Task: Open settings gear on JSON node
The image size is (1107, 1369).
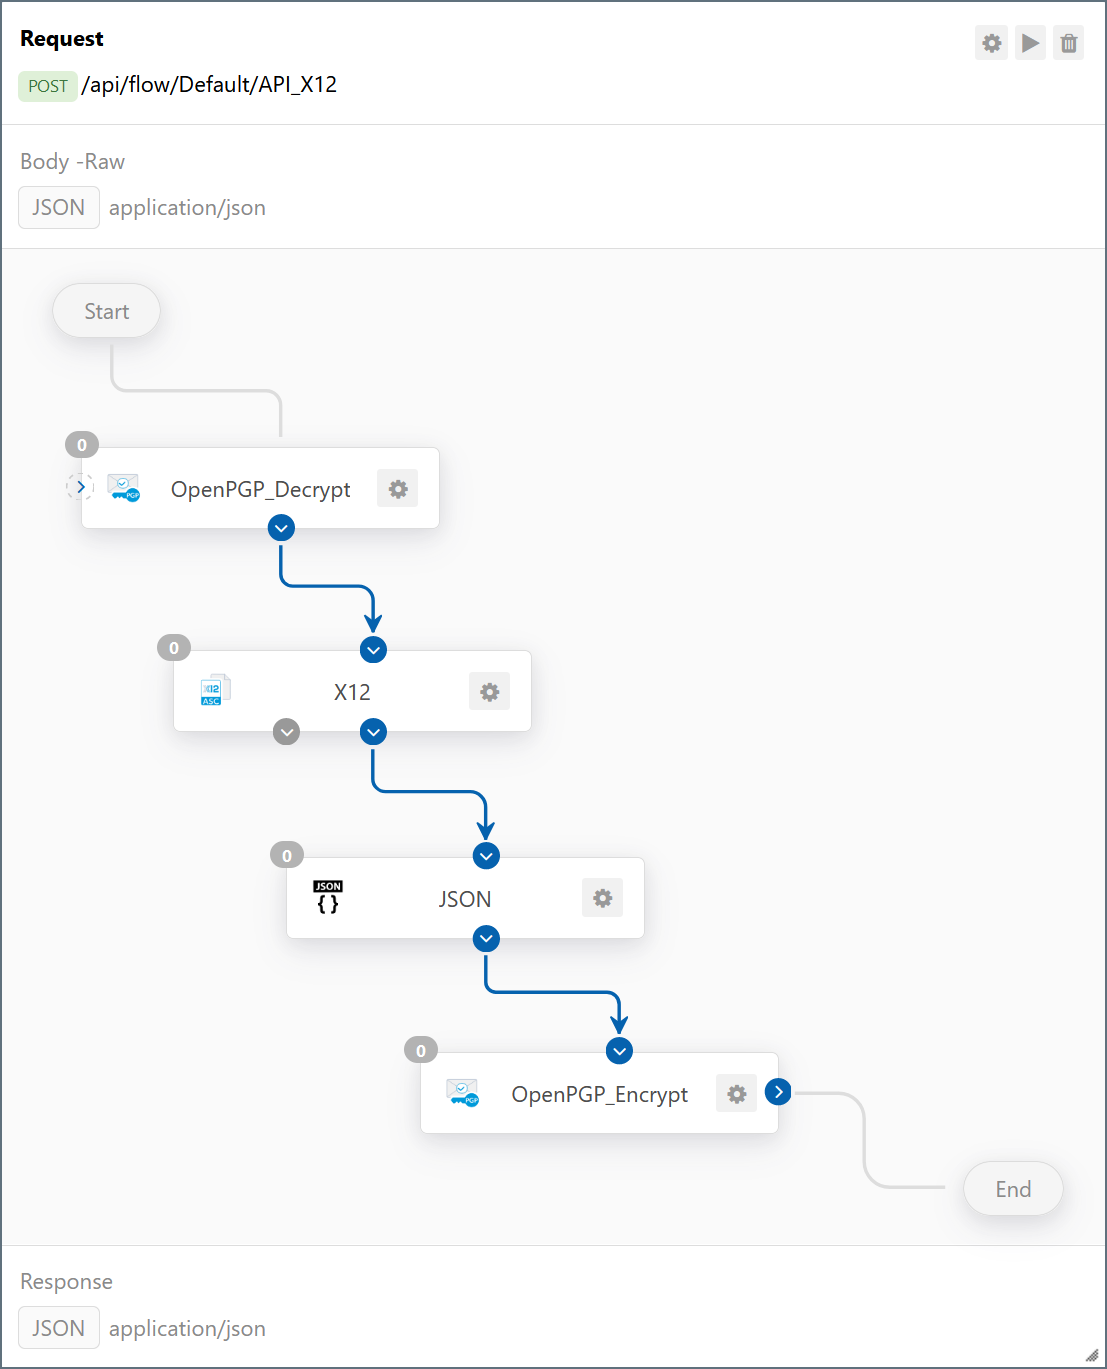Action: point(602,898)
